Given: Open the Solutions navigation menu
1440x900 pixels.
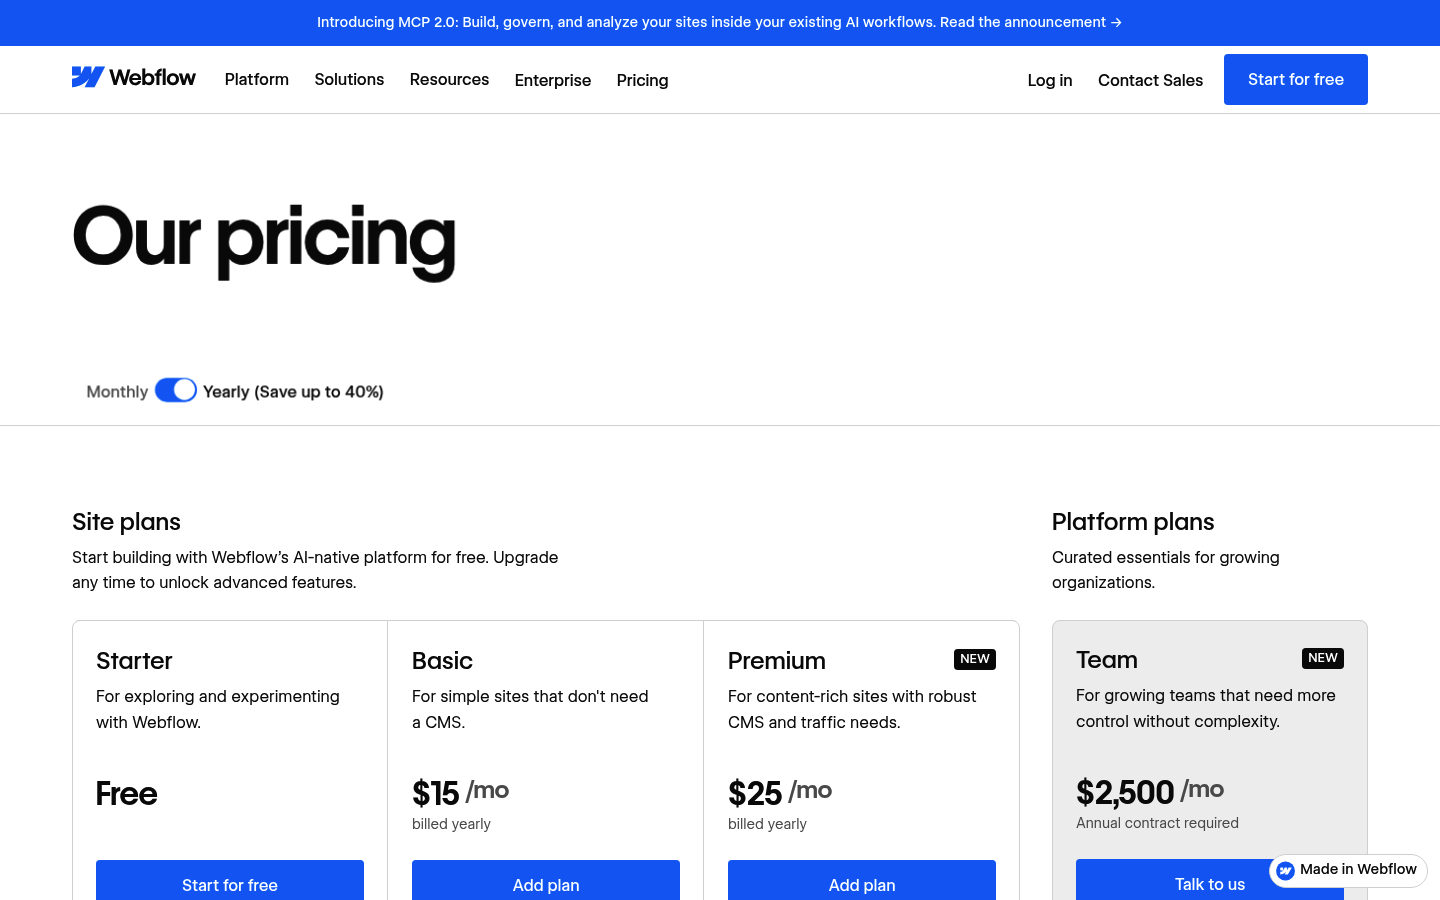Looking at the screenshot, I should pyautogui.click(x=349, y=79).
